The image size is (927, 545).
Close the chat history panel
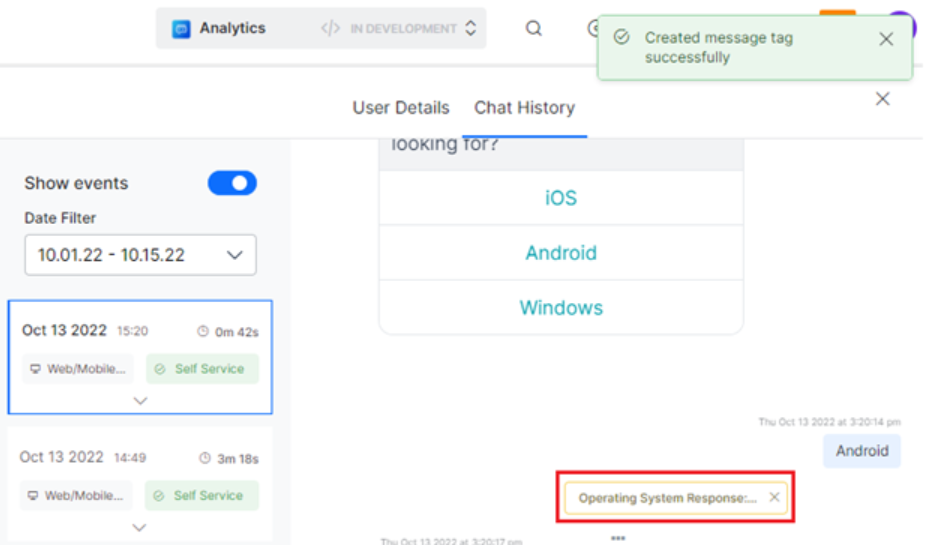point(882,98)
